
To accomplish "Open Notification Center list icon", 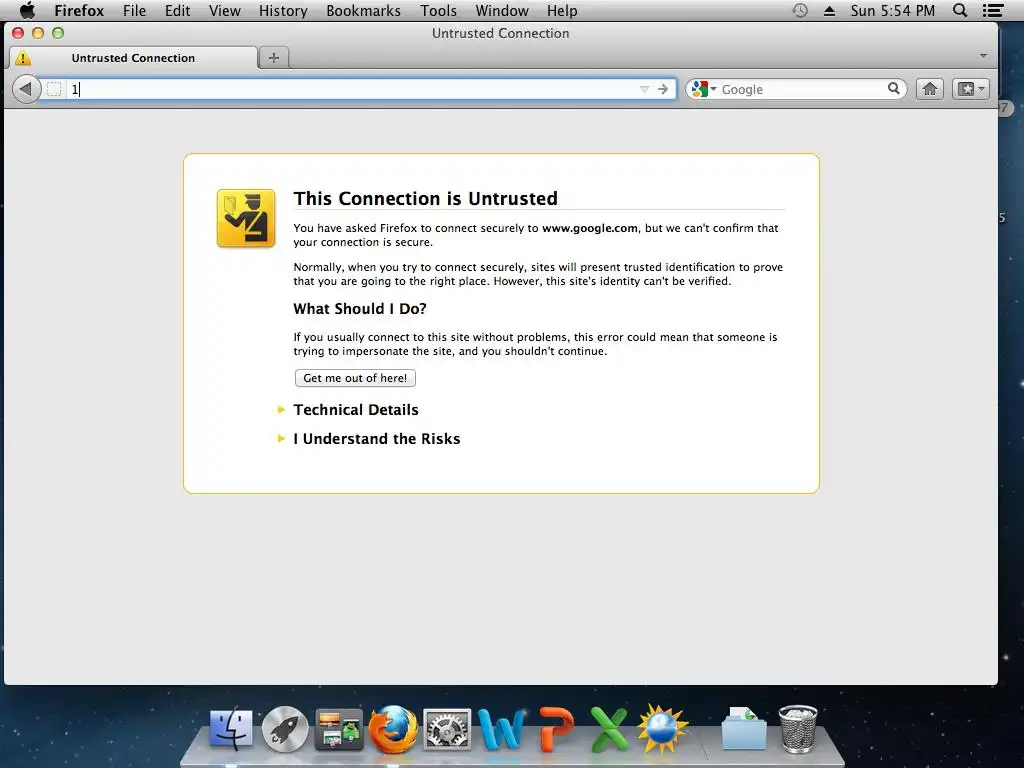I will pos(993,10).
